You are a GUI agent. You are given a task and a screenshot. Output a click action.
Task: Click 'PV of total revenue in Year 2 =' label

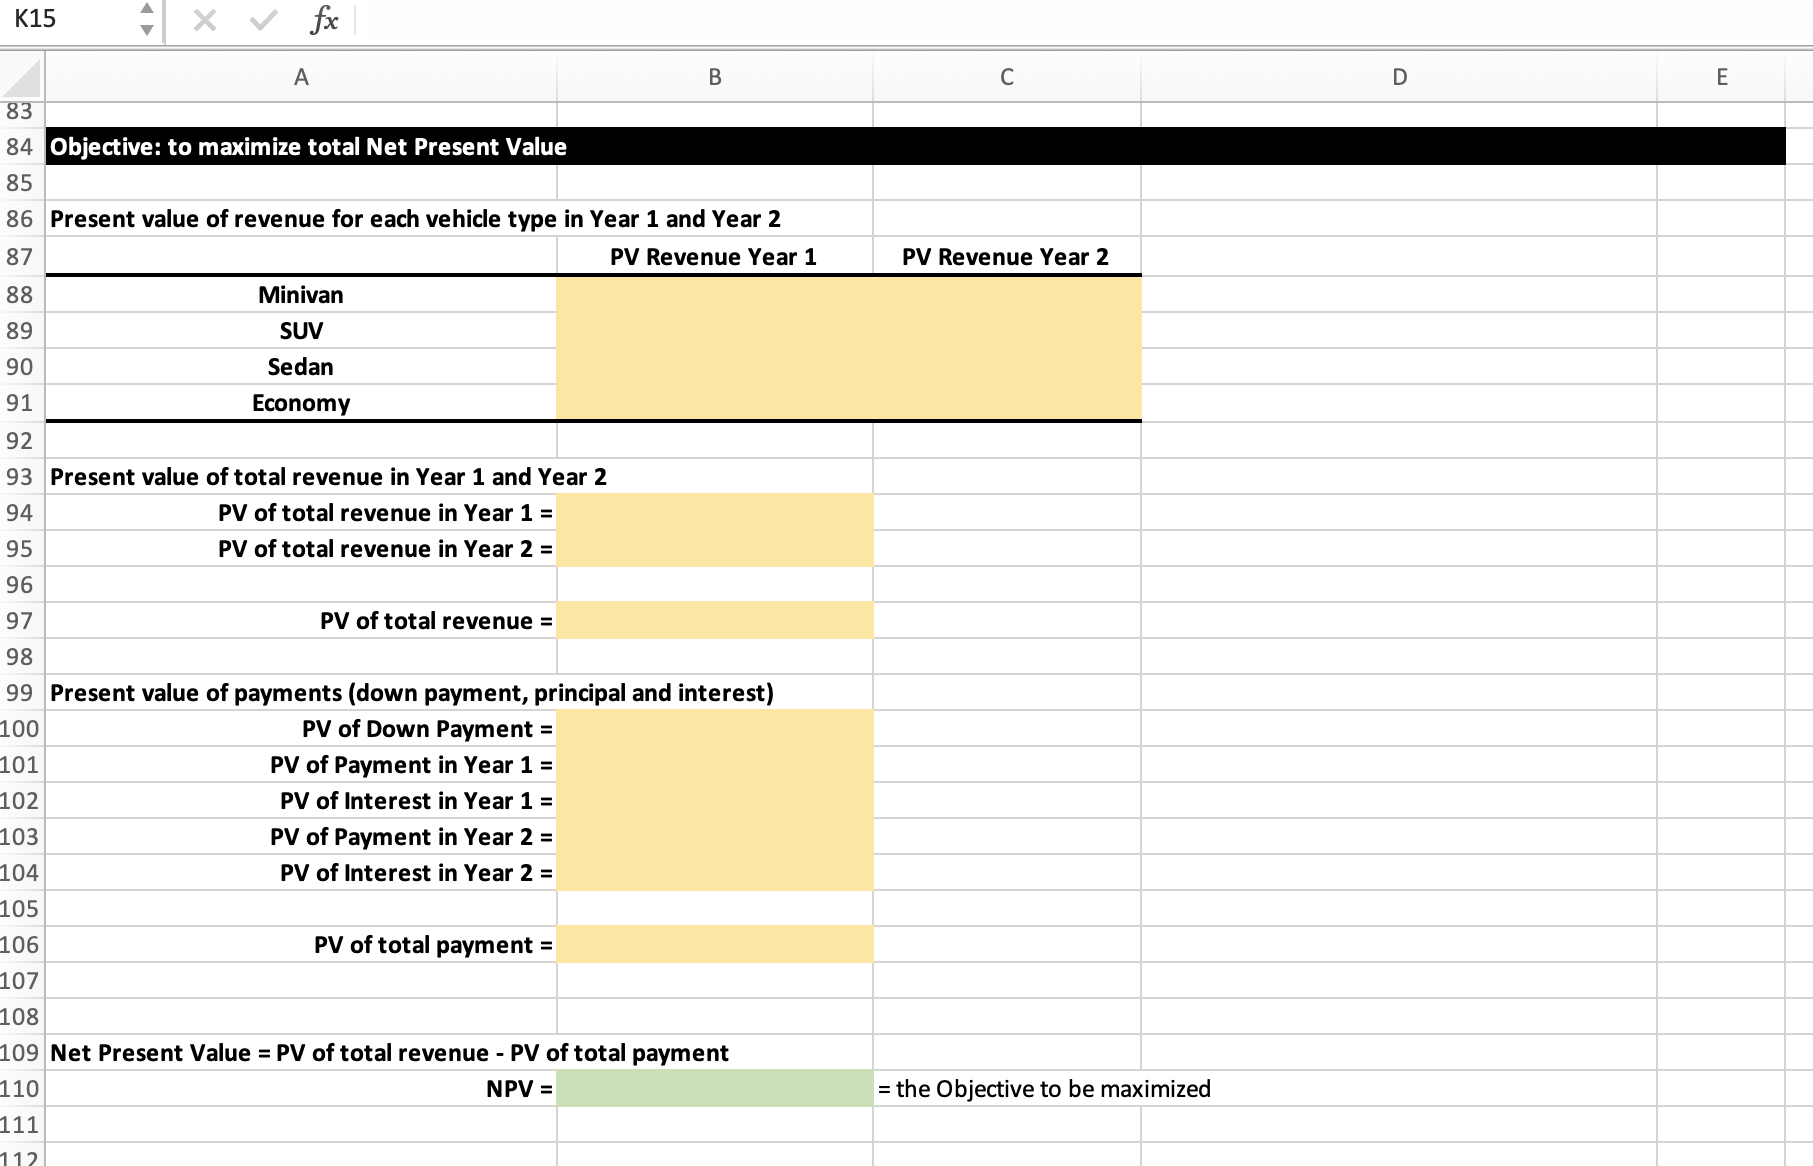[385, 549]
